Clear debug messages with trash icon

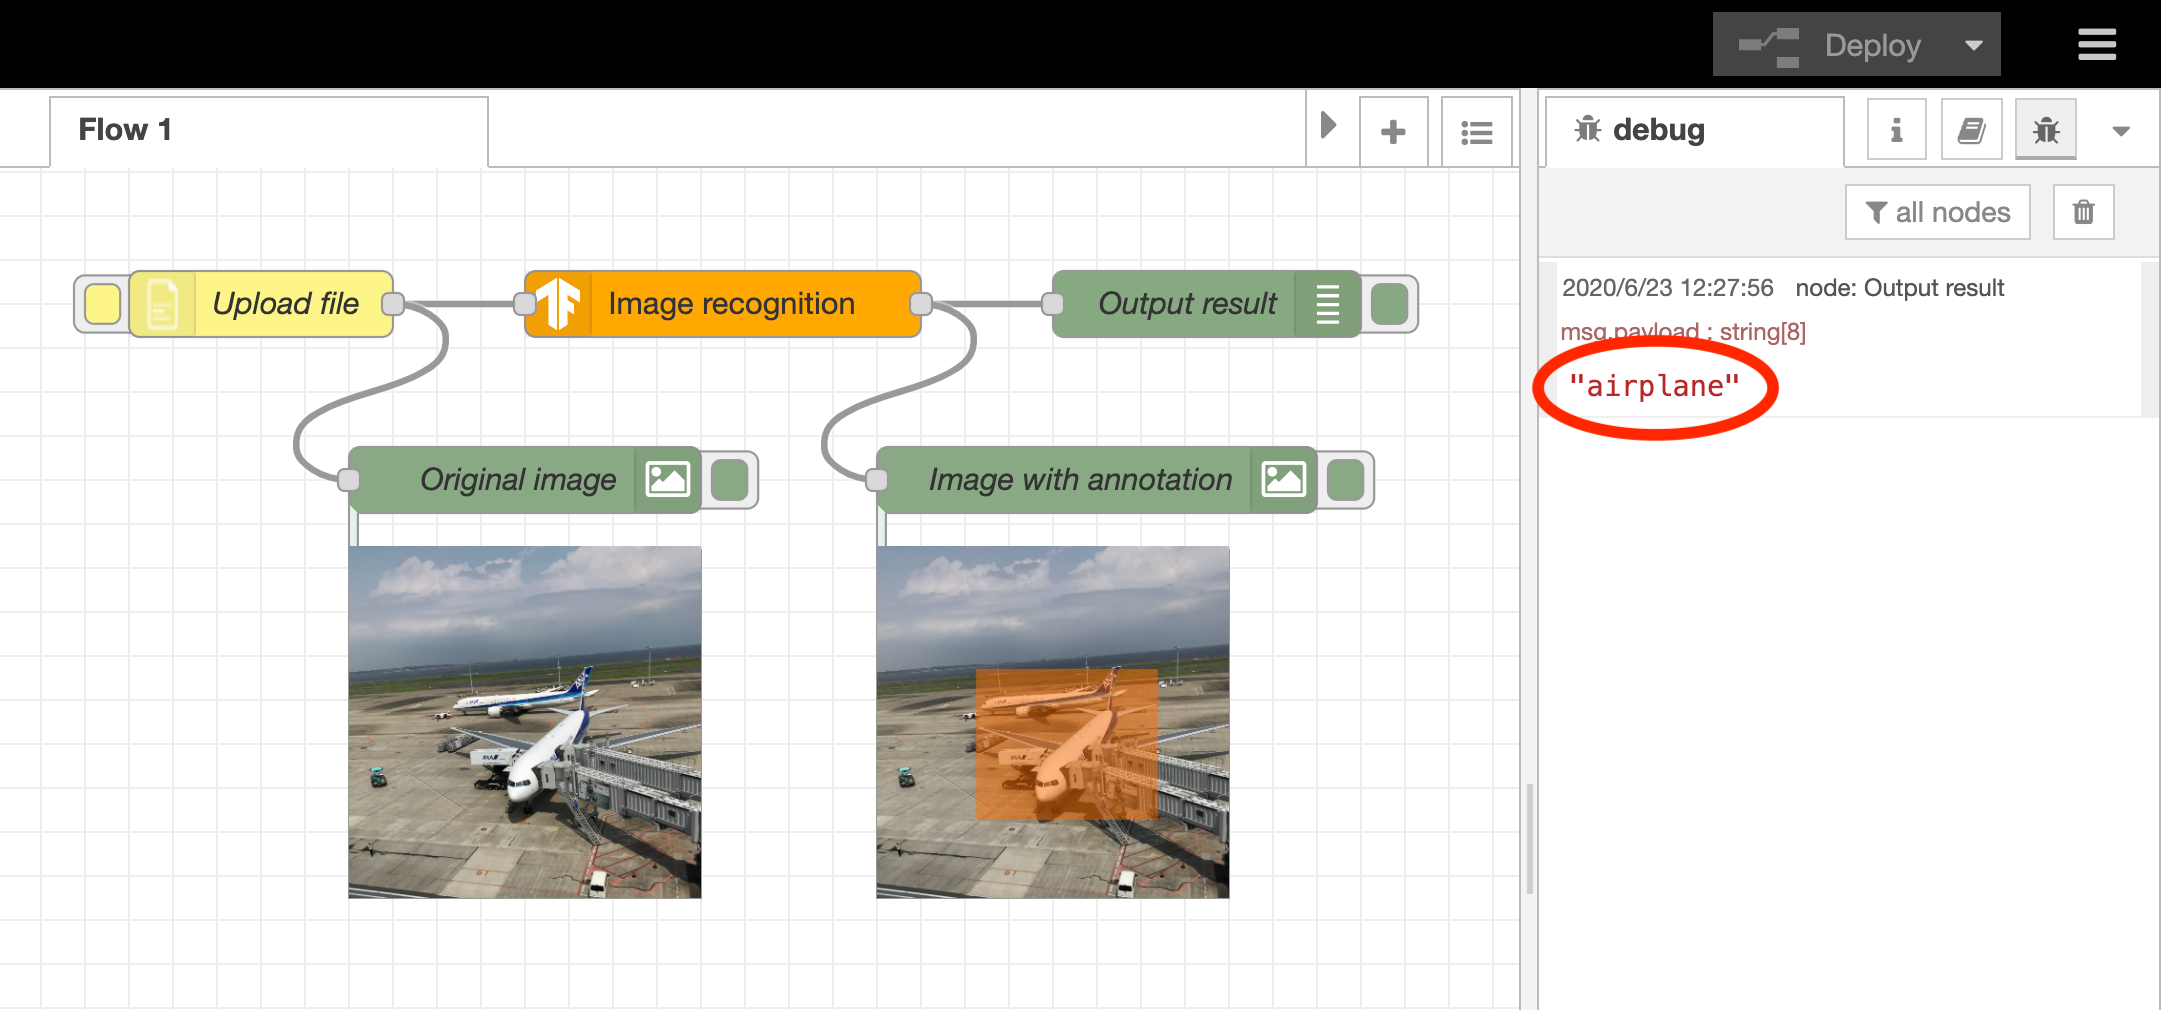(x=2083, y=212)
